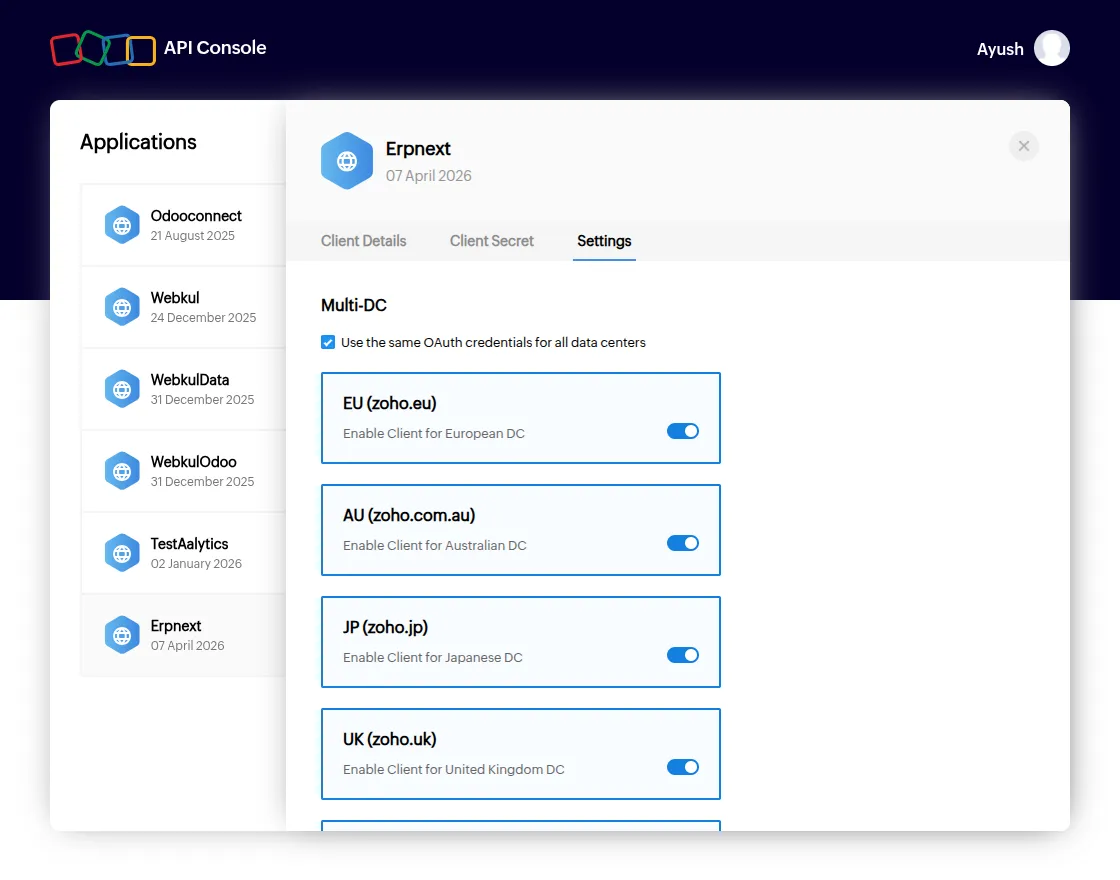Disable the AU (zoho.com.au) client toggle
Screen dimensions: 1120x880
[683, 543]
